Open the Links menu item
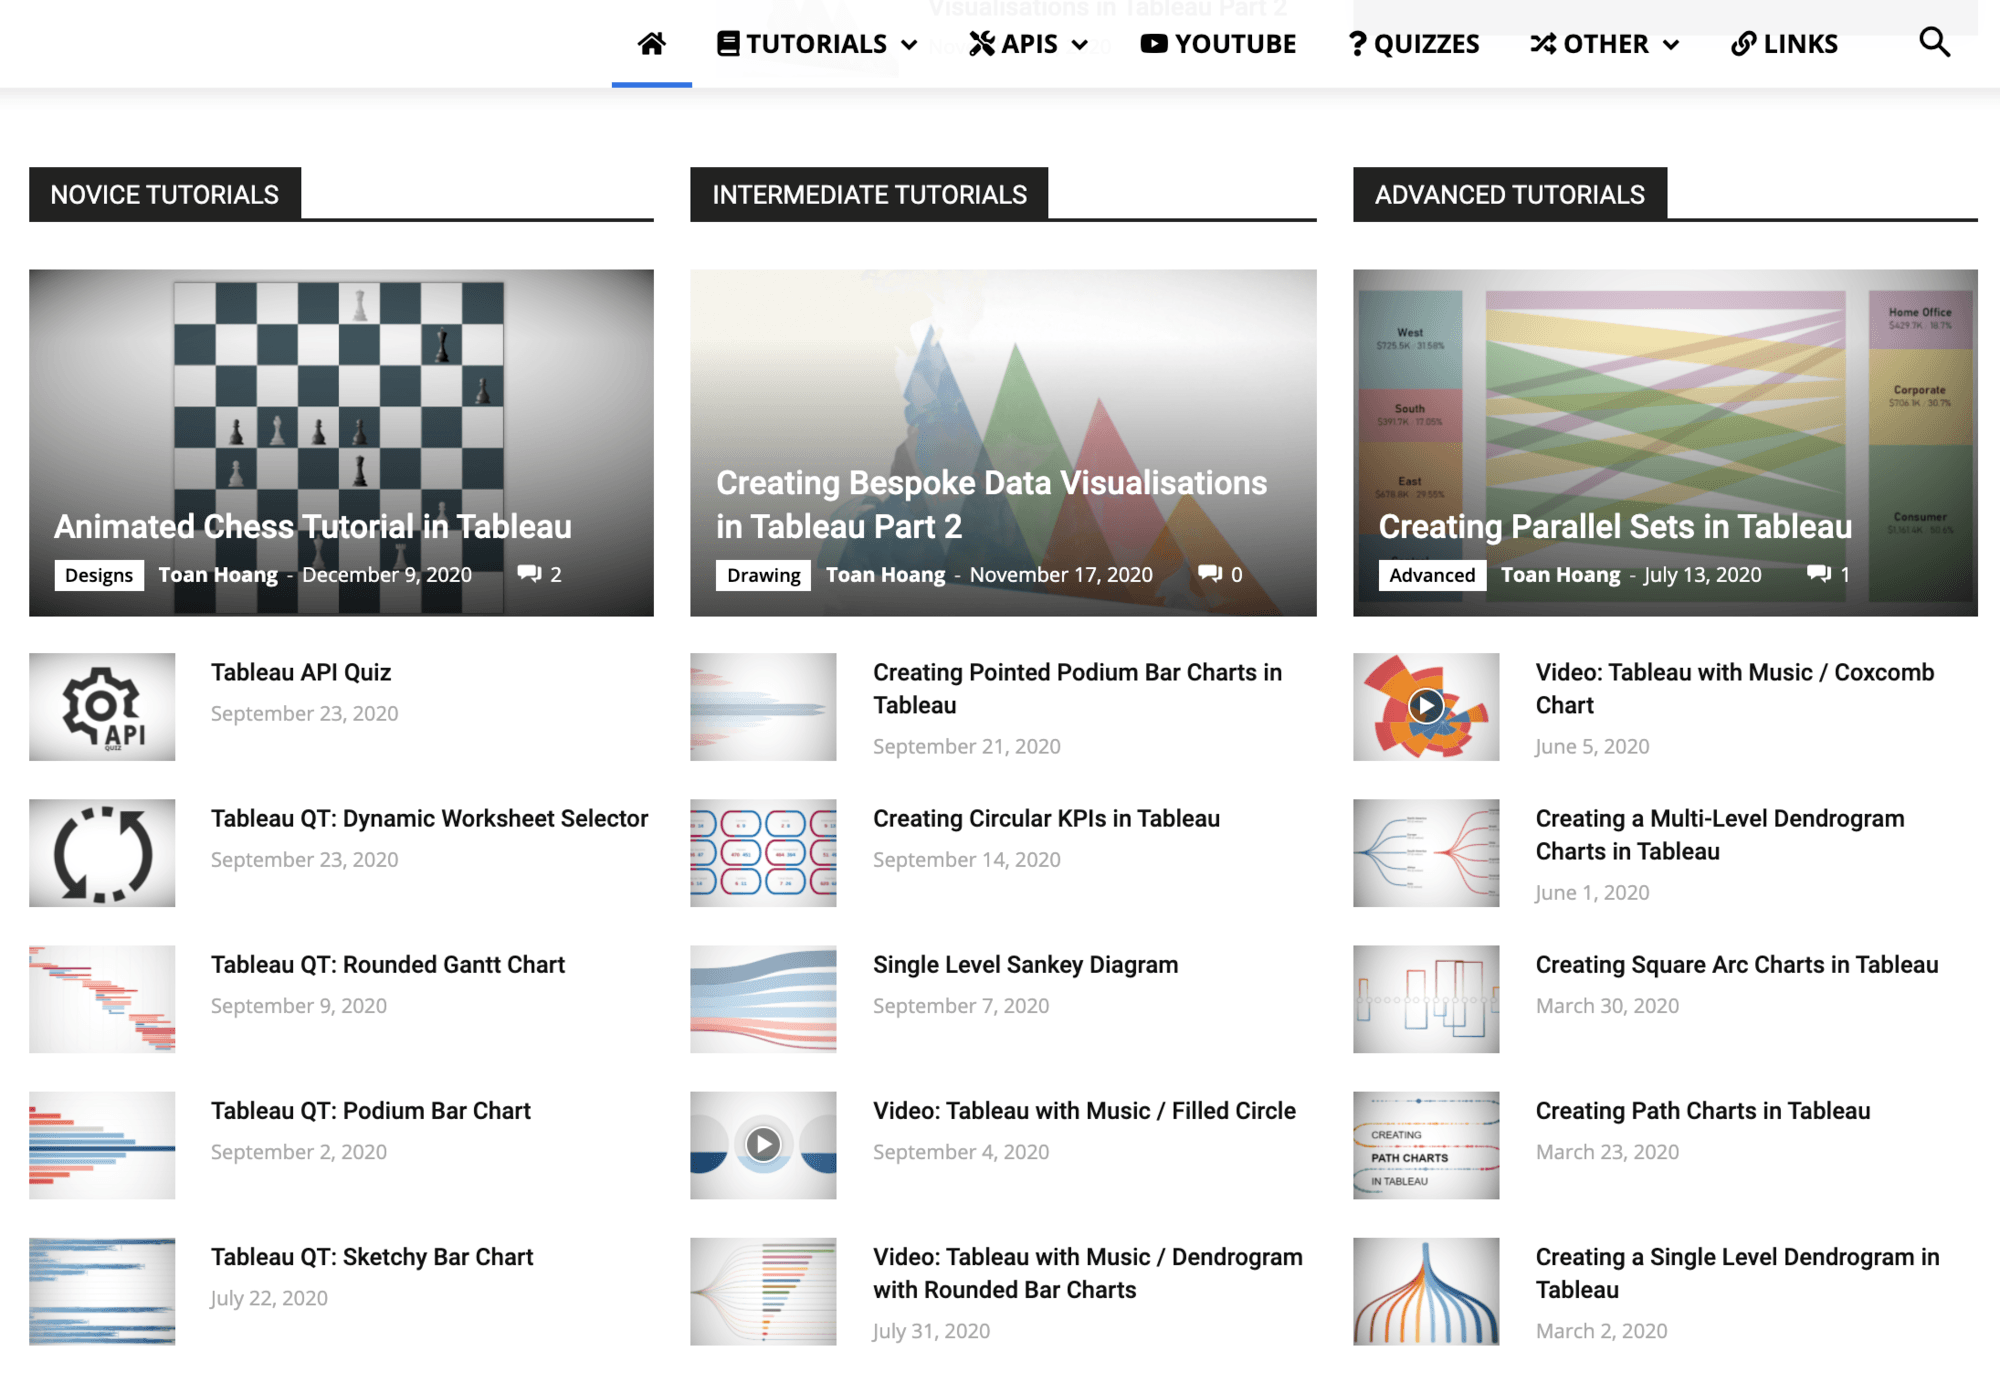 tap(1784, 44)
